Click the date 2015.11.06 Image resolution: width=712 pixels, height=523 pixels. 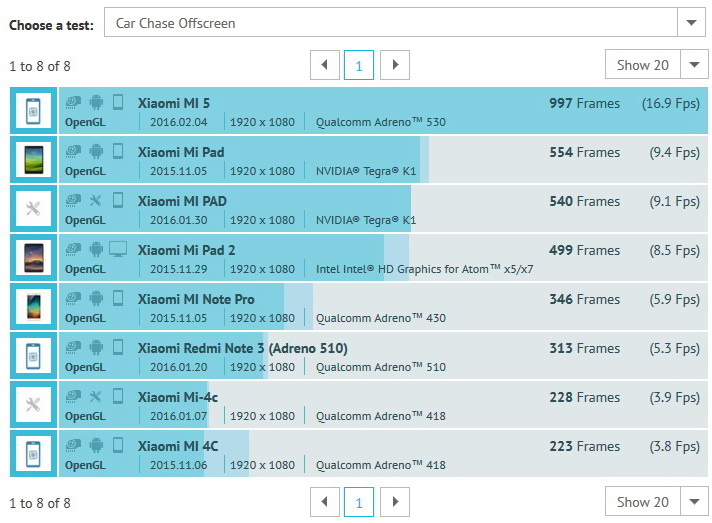click(178, 465)
